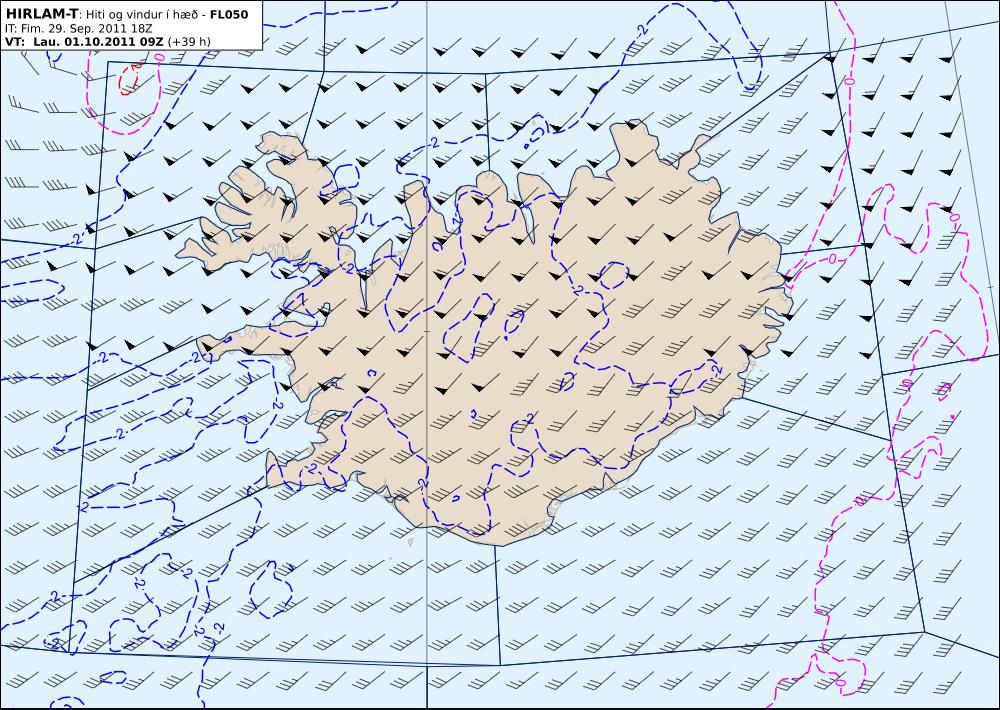The image size is (1000, 710).
Task: Click the FL050 flight level label
Action: pyautogui.click(x=229, y=14)
